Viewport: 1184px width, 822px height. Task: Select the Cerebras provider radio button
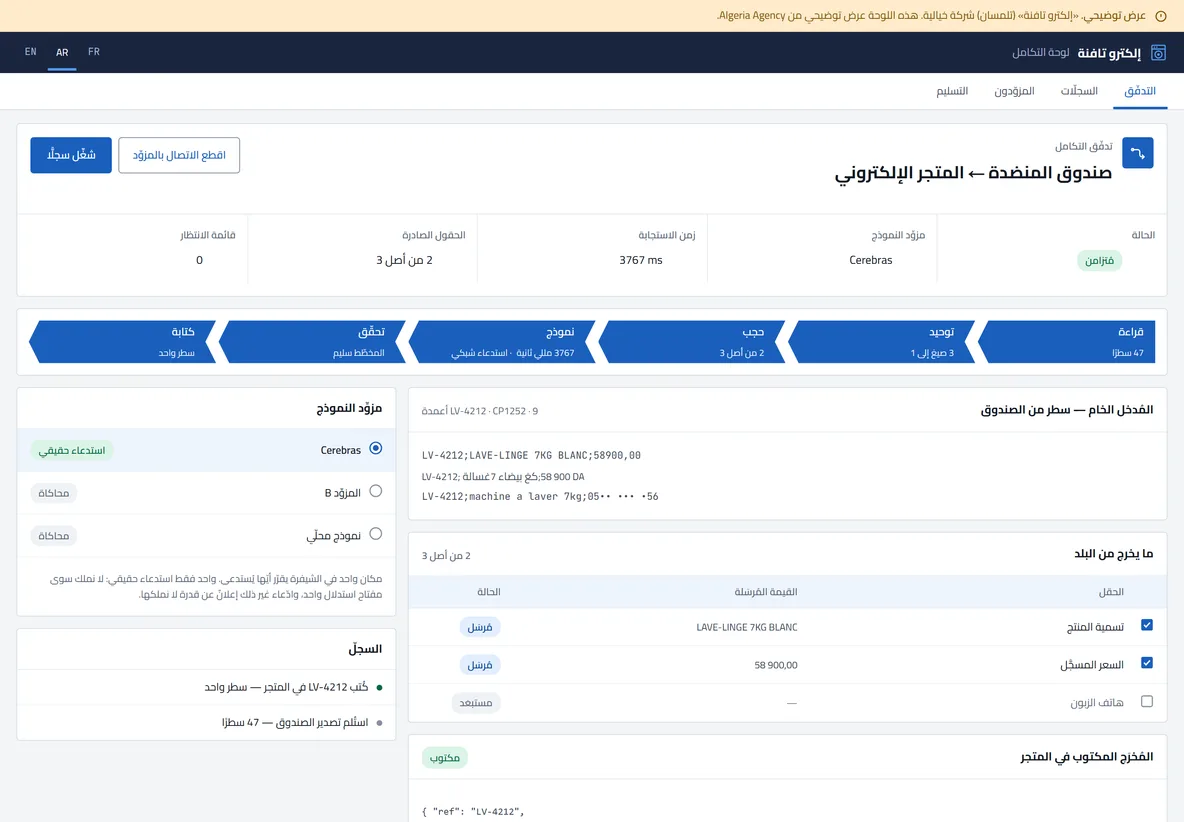[x=375, y=448]
